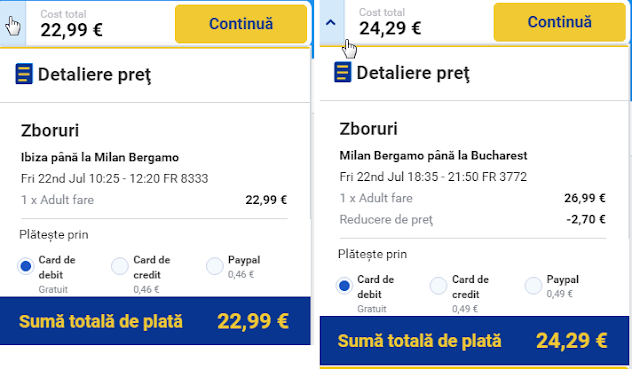Screen dimensions: 640x370
Task: Choose Paypal 0,46 € payment option
Action: [x=215, y=266]
